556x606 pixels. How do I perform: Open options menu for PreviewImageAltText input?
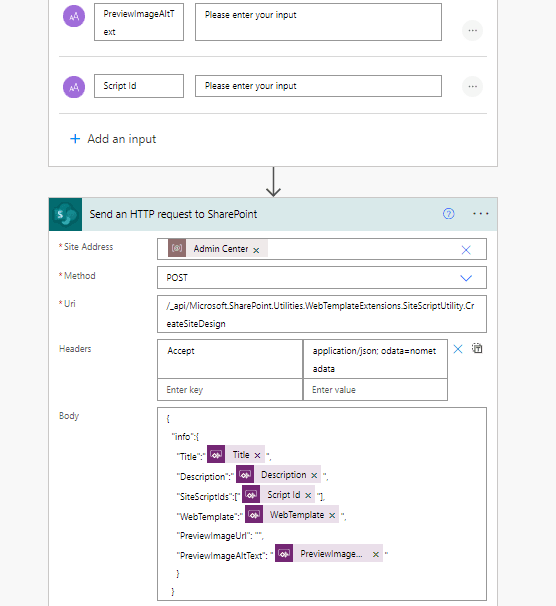click(x=473, y=31)
